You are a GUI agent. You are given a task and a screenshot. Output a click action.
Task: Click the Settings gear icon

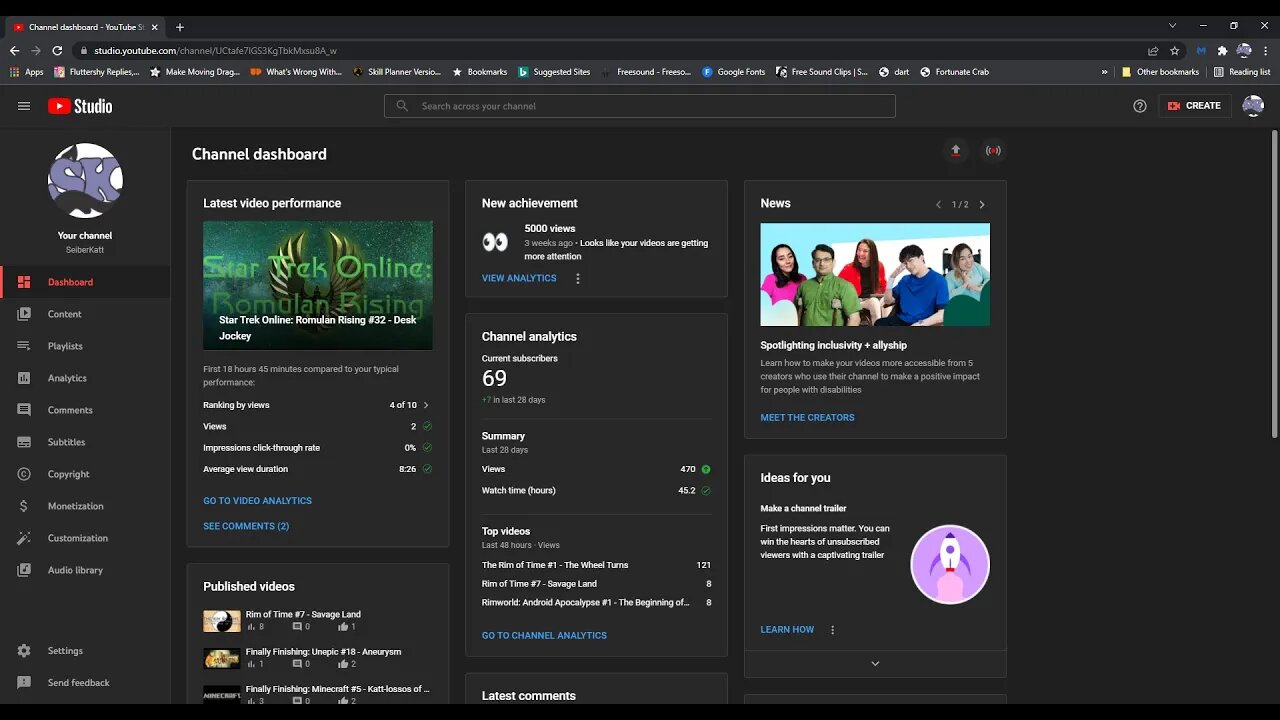coord(24,651)
